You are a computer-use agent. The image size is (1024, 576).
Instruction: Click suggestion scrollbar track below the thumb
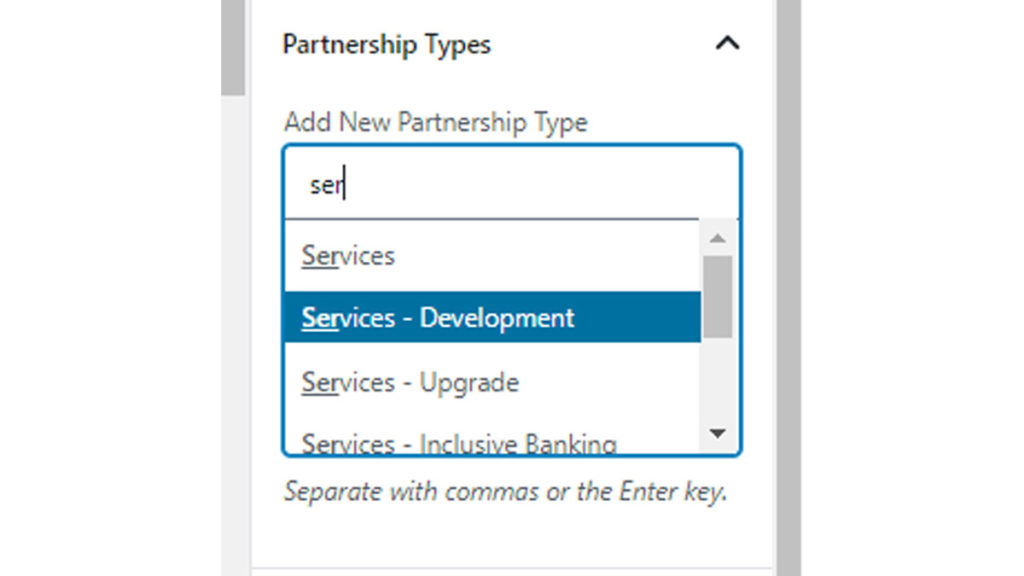[717, 385]
